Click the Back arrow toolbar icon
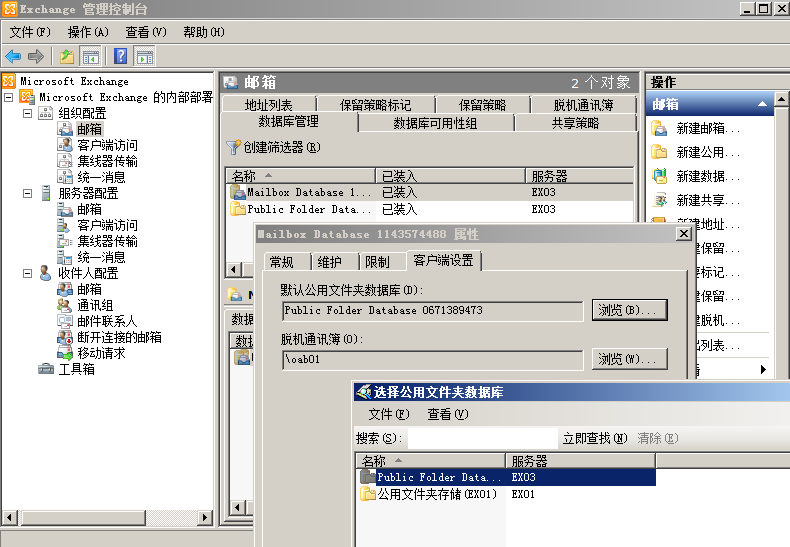Image resolution: width=790 pixels, height=547 pixels. pos(13,56)
